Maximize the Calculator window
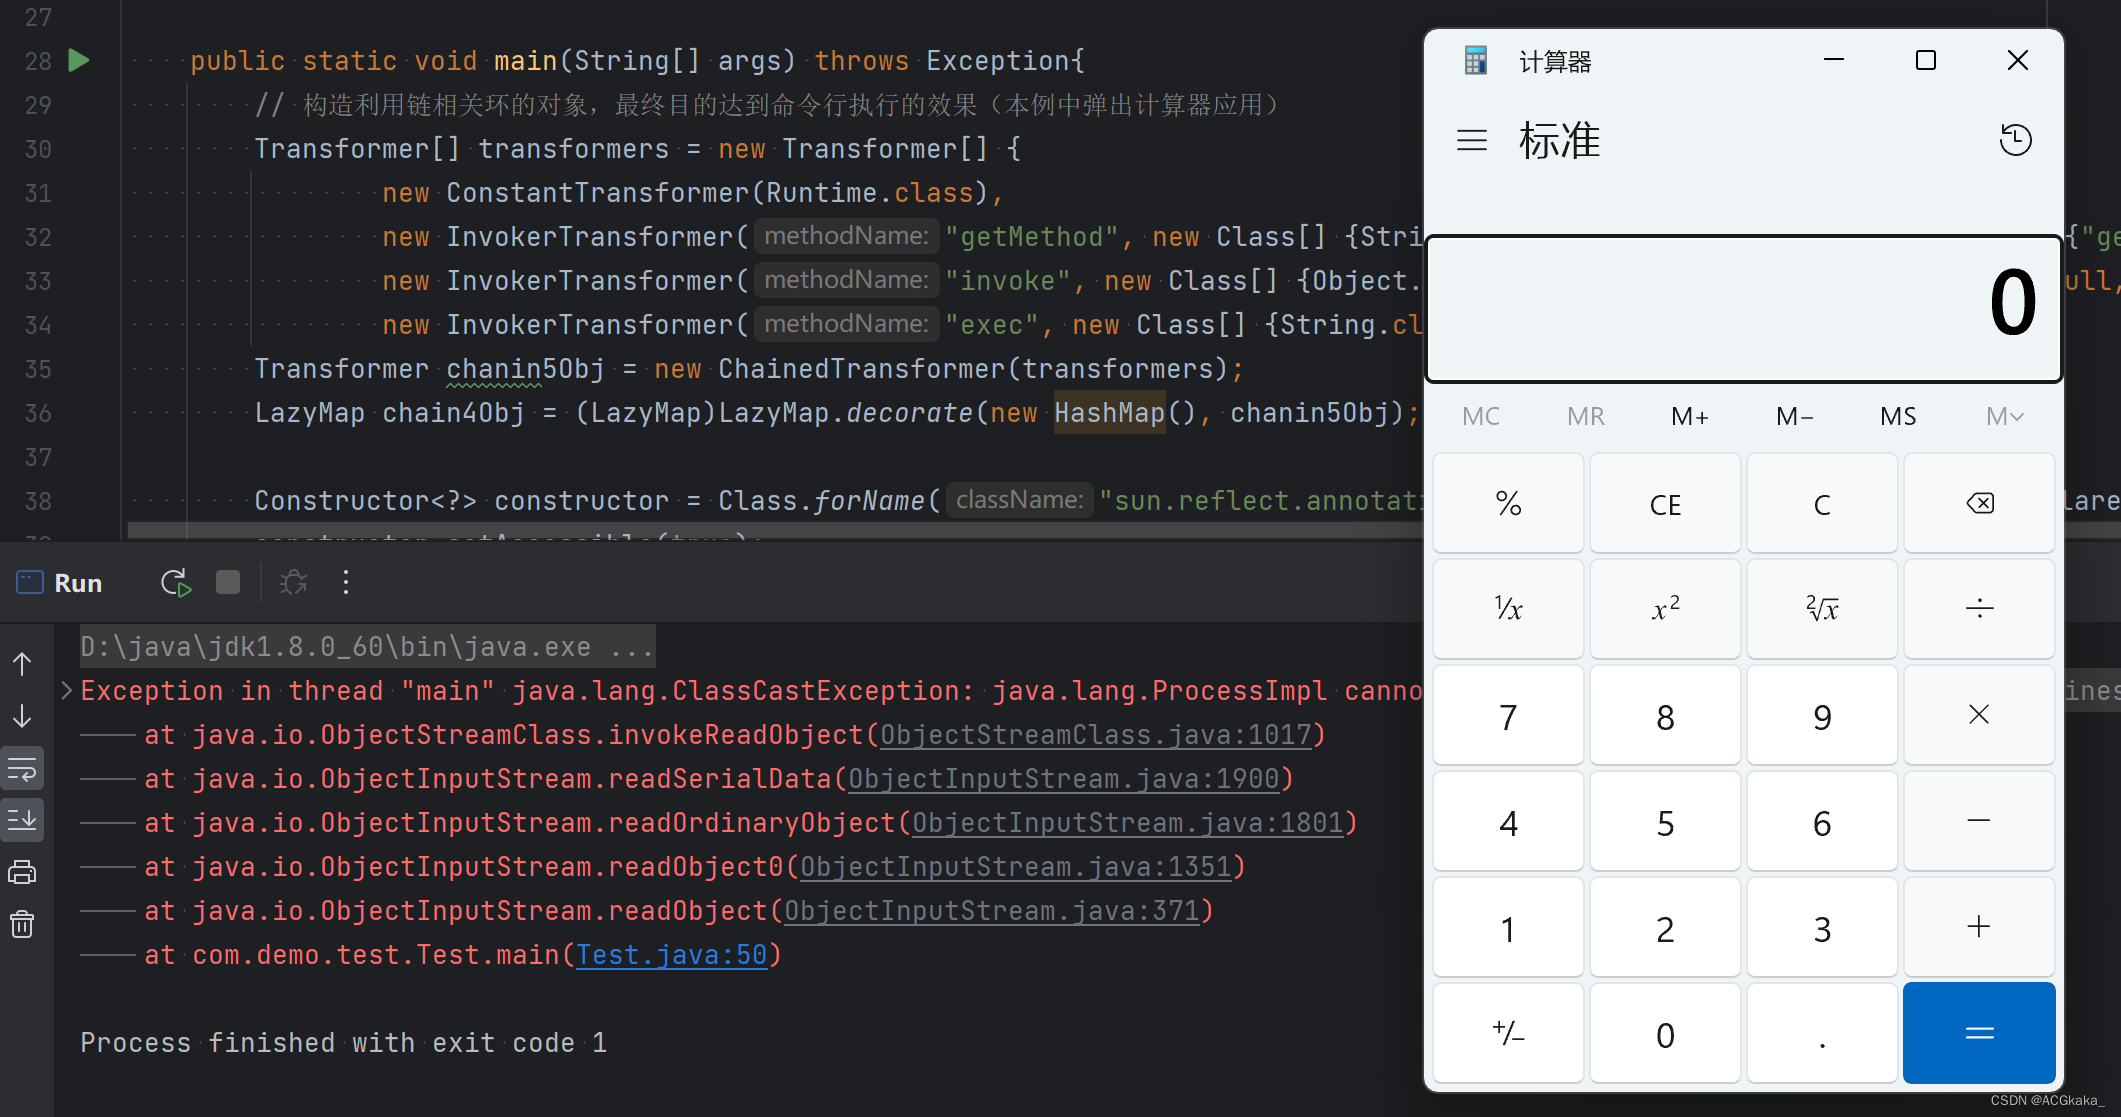Viewport: 2121px width, 1117px height. (x=1926, y=60)
